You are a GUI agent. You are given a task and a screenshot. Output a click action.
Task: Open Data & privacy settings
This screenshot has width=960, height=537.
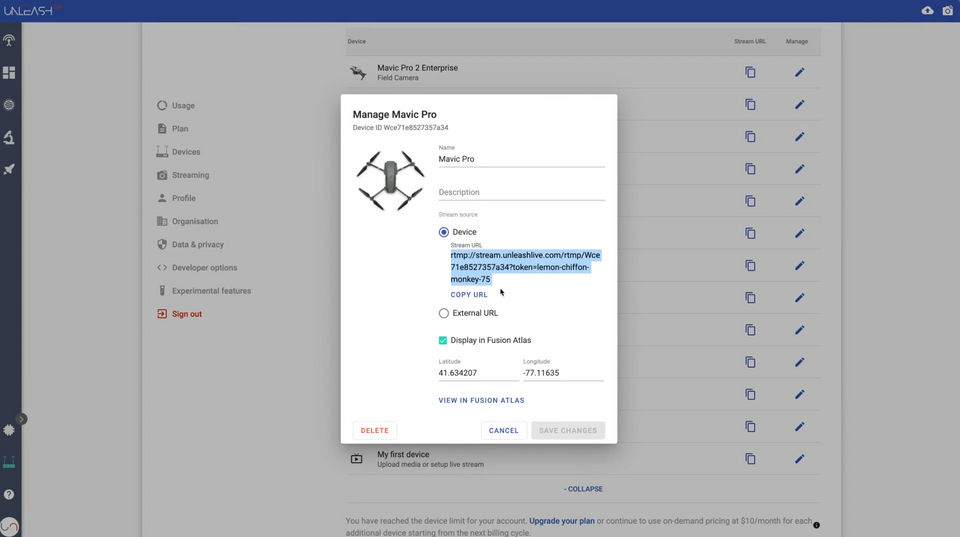pyautogui.click(x=190, y=244)
